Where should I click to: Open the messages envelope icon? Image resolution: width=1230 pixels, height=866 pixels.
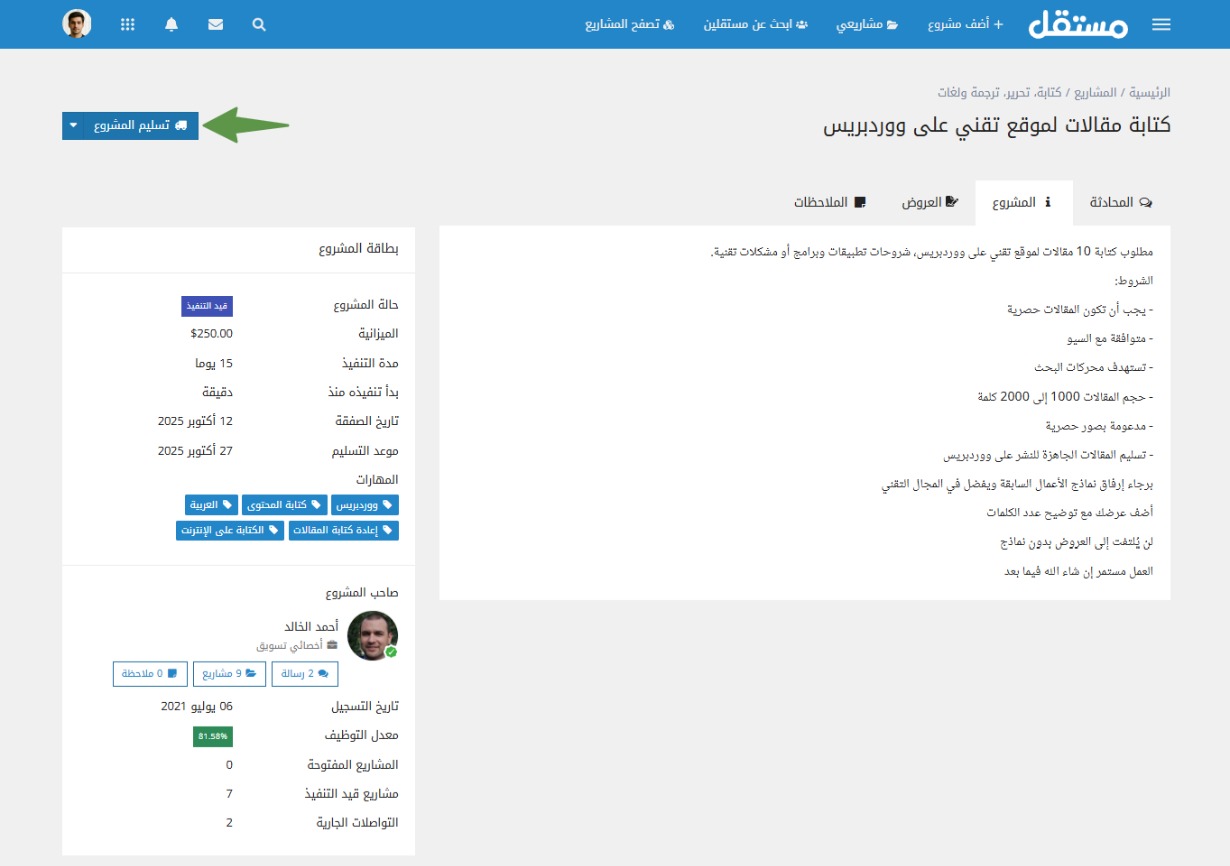215,25
